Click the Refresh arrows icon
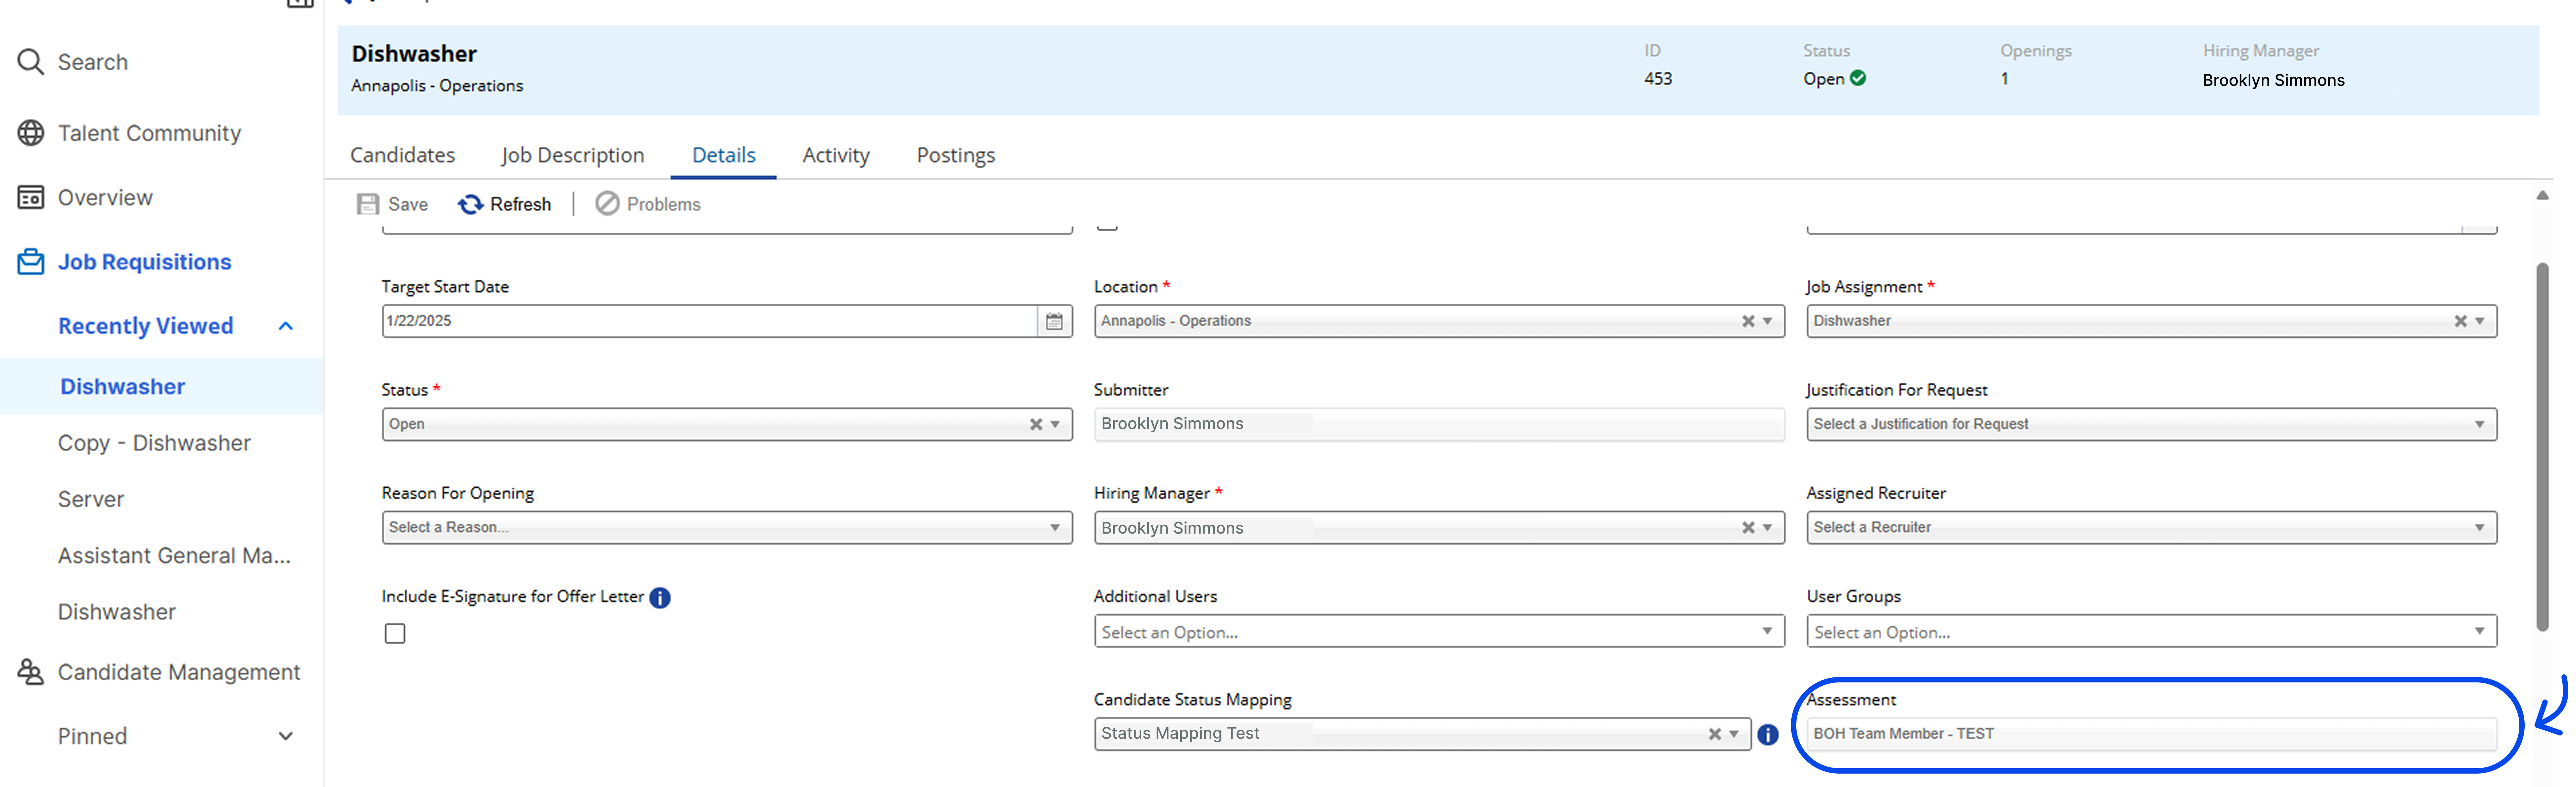The height and width of the screenshot is (787, 2576). coord(470,204)
